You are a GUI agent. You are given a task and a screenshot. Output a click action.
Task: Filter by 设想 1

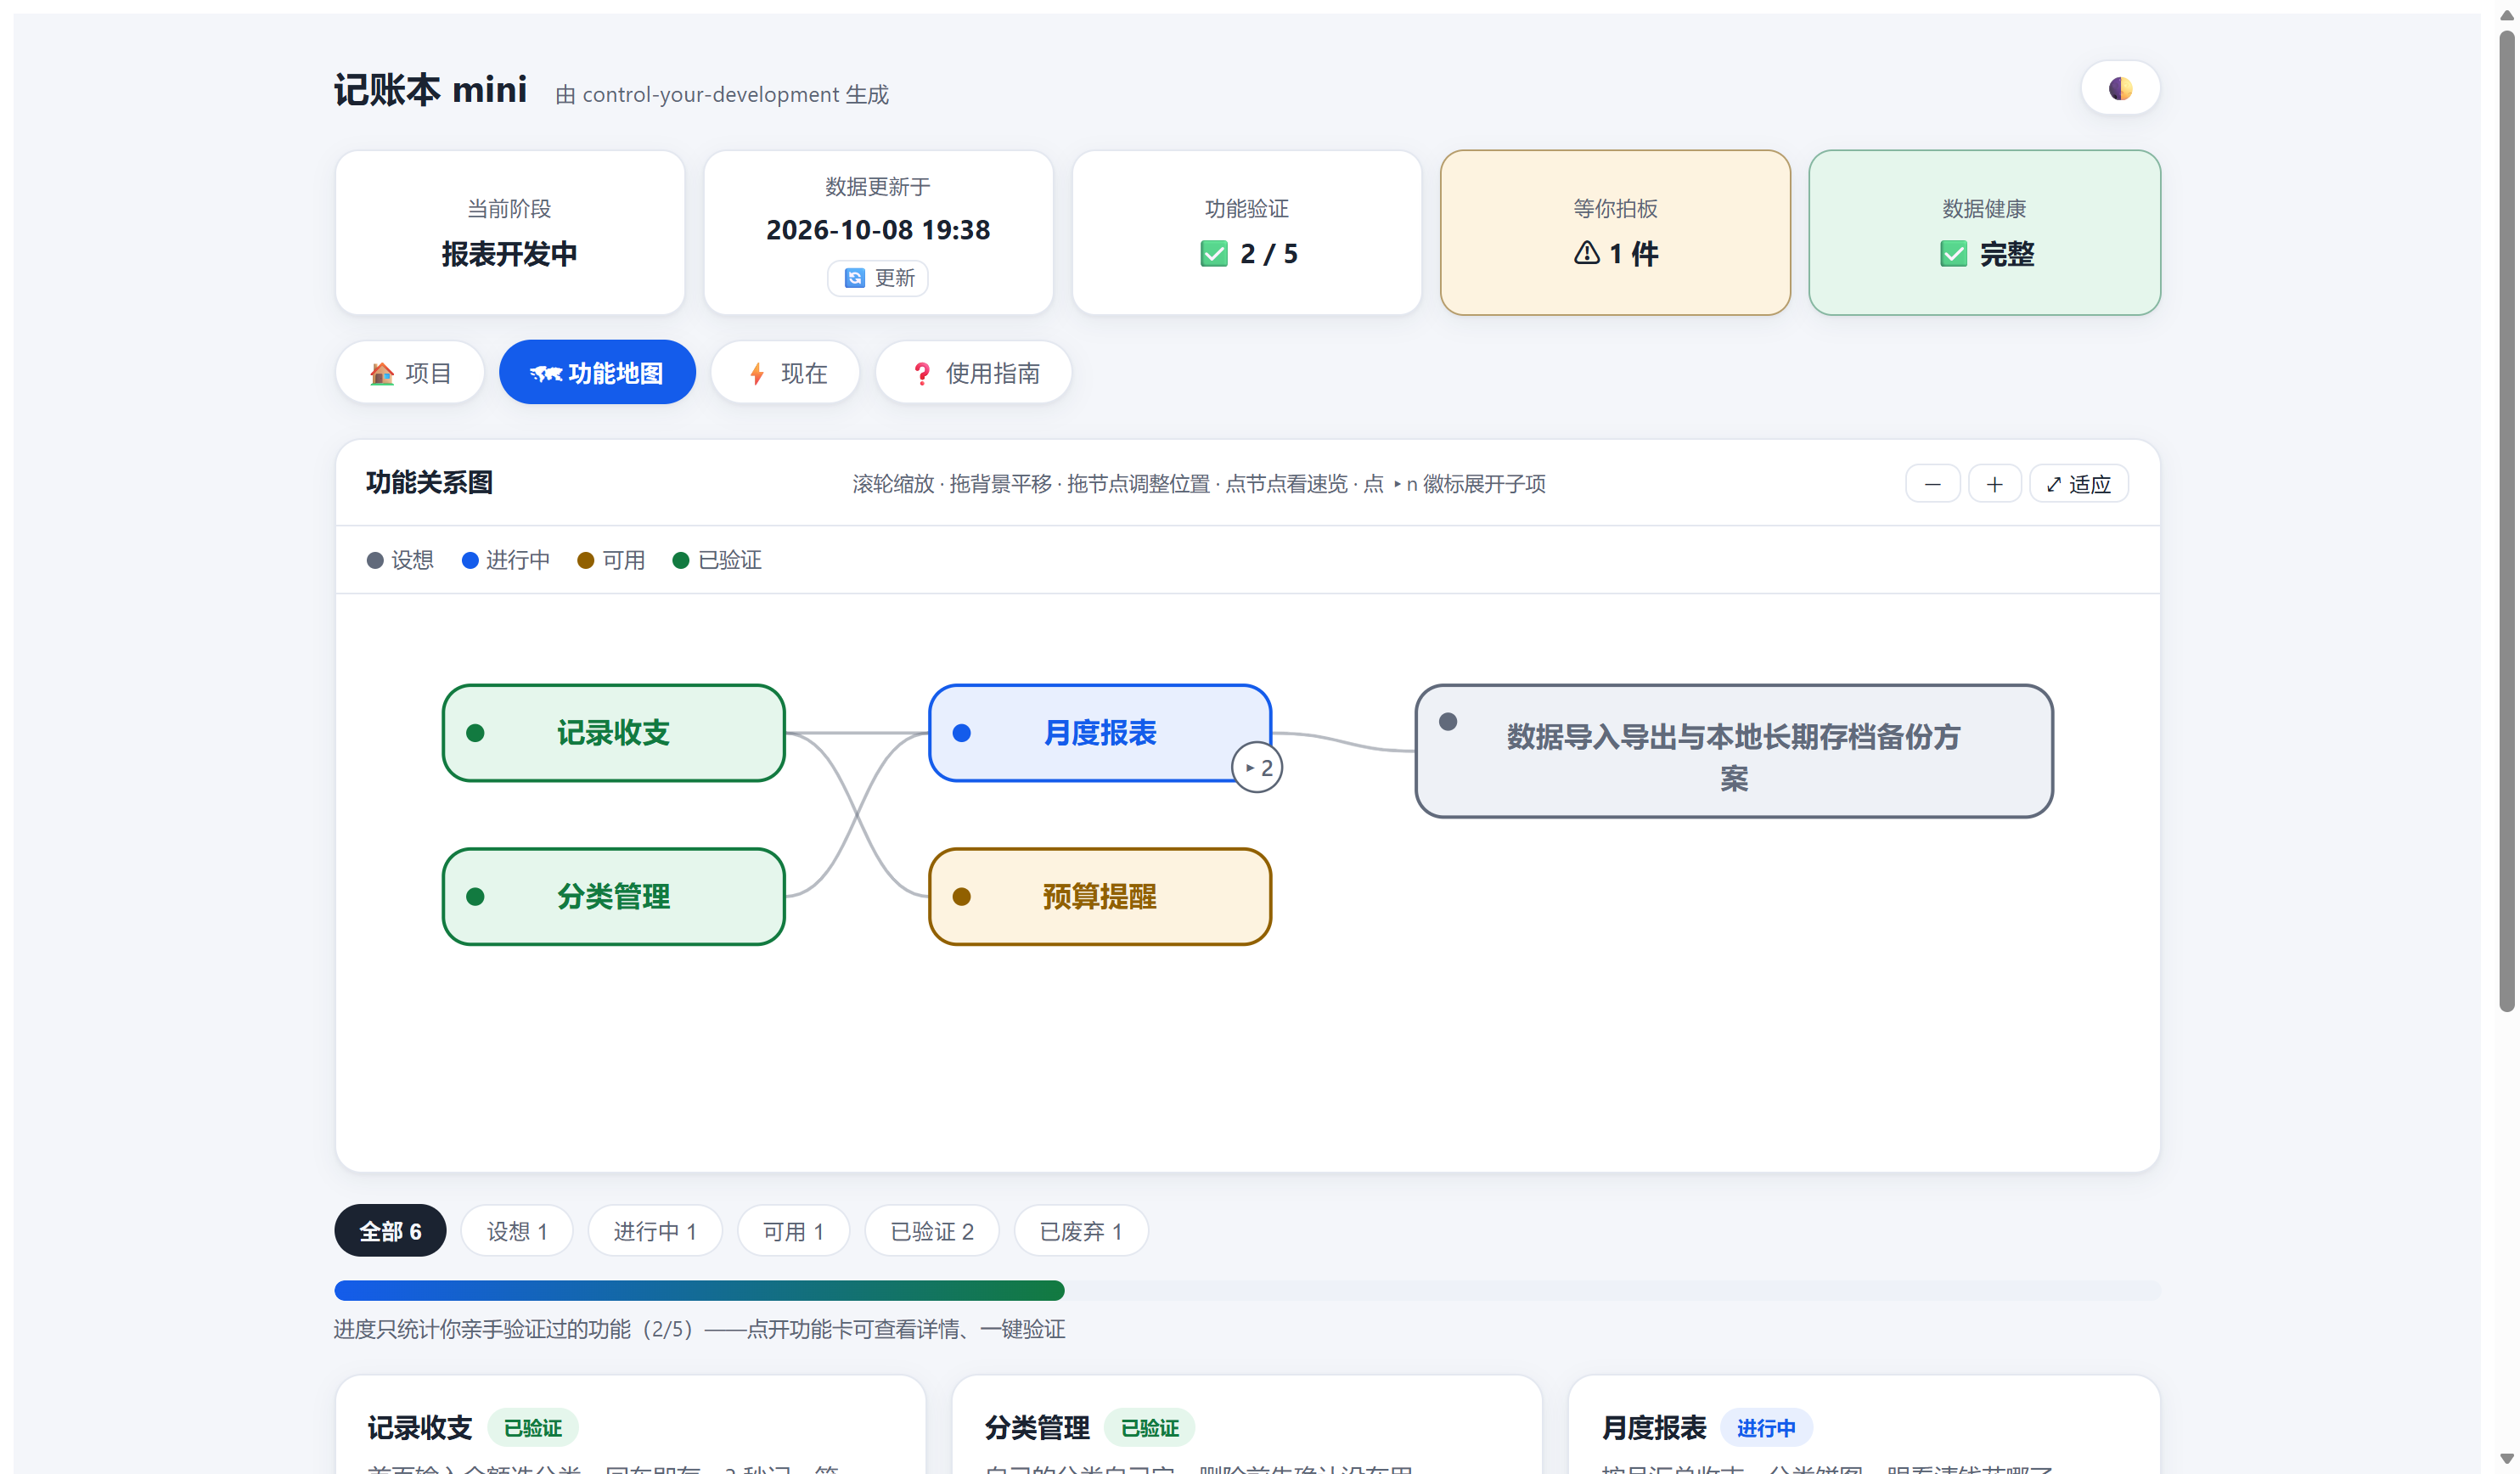click(517, 1231)
